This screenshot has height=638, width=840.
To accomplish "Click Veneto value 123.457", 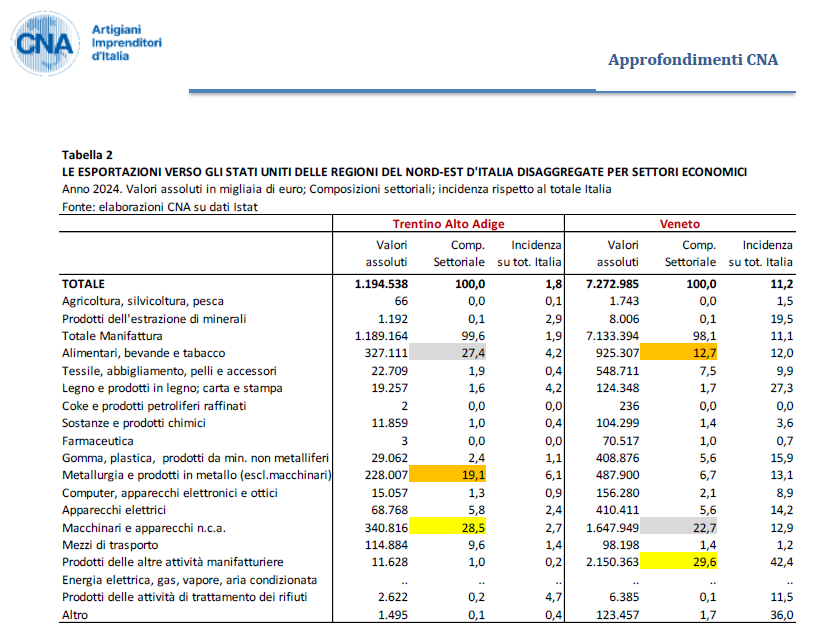I will coord(617,615).
